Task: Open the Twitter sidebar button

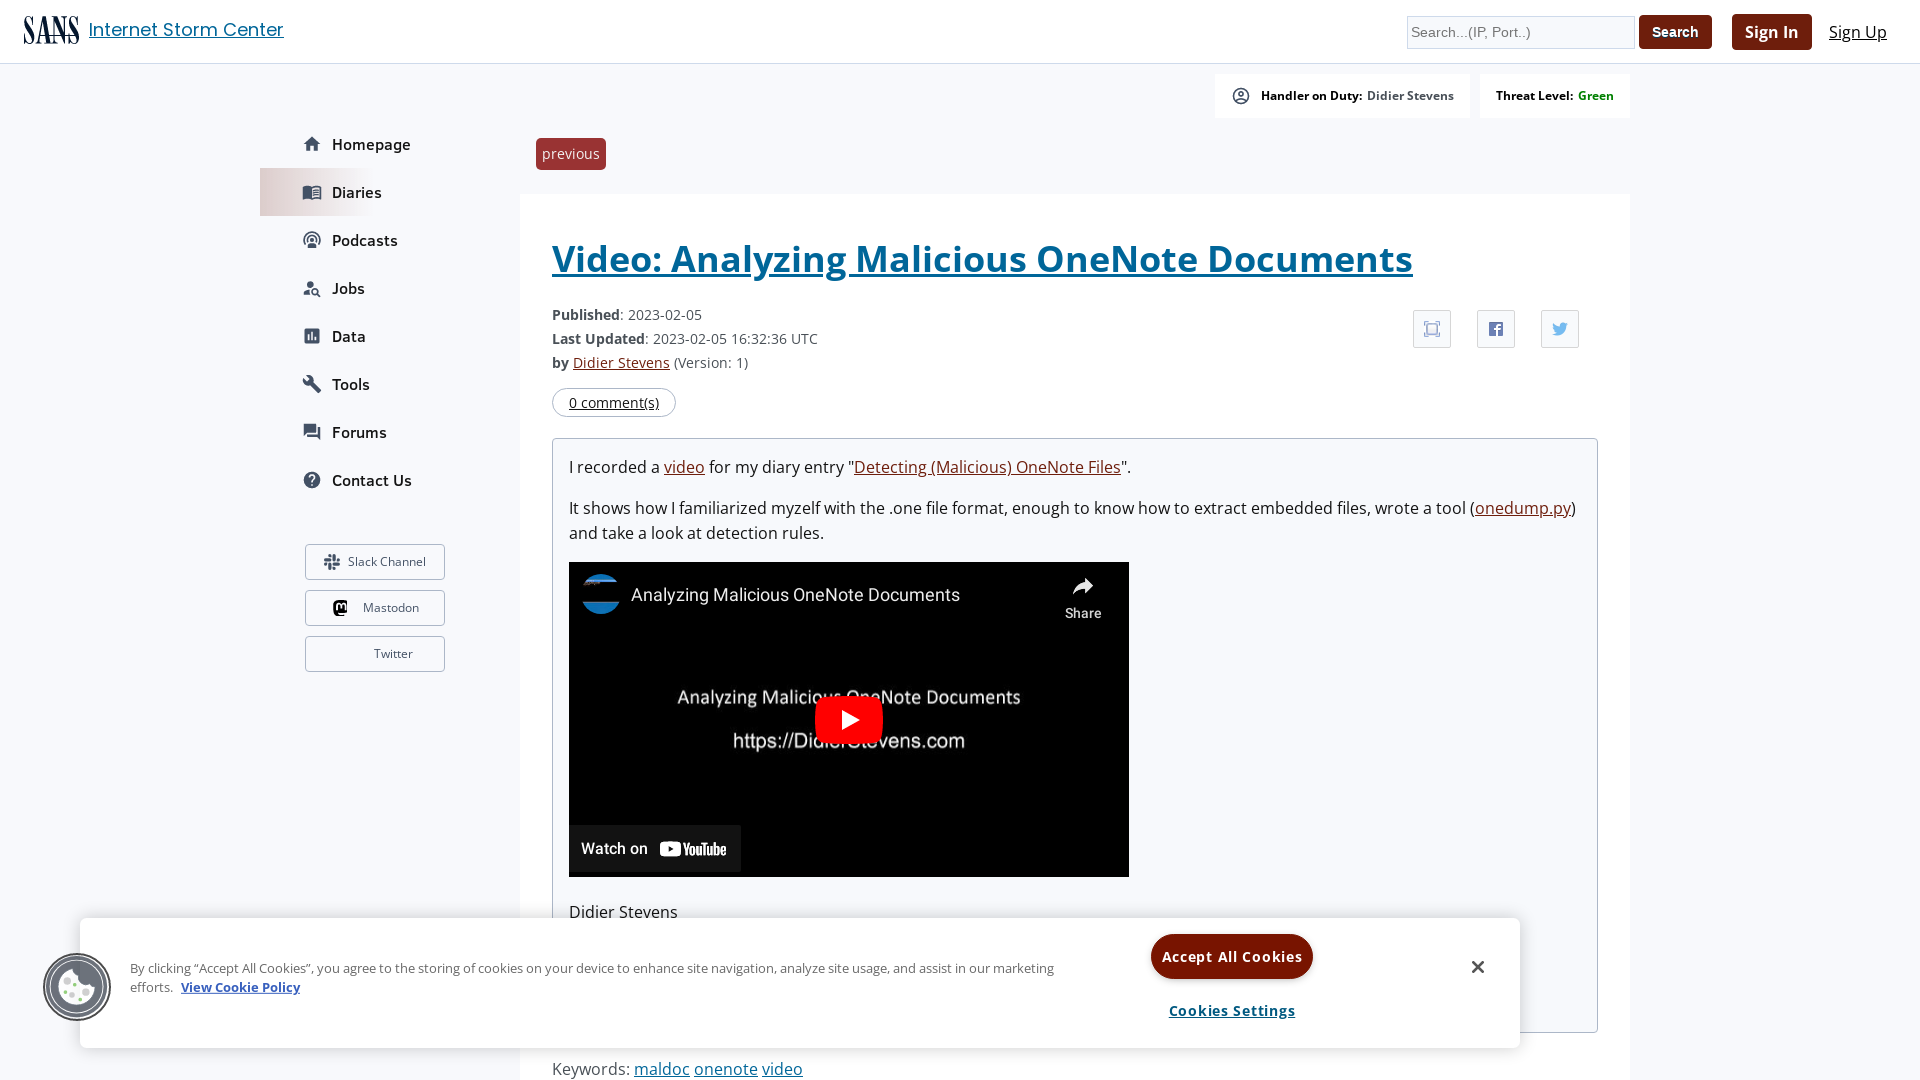Action: pos(375,654)
